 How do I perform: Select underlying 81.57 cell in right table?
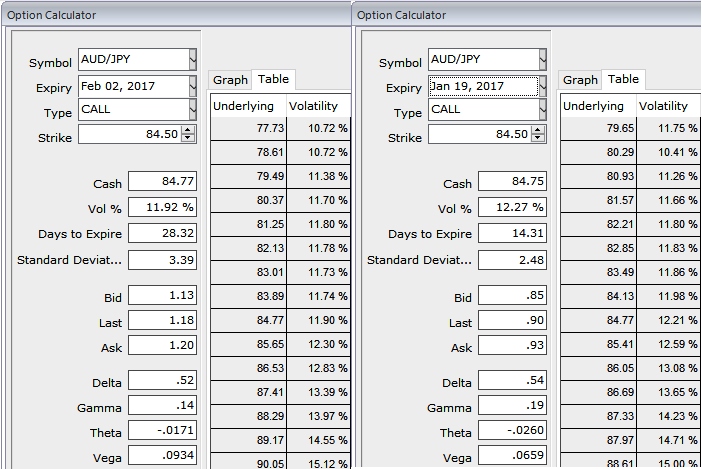point(598,200)
